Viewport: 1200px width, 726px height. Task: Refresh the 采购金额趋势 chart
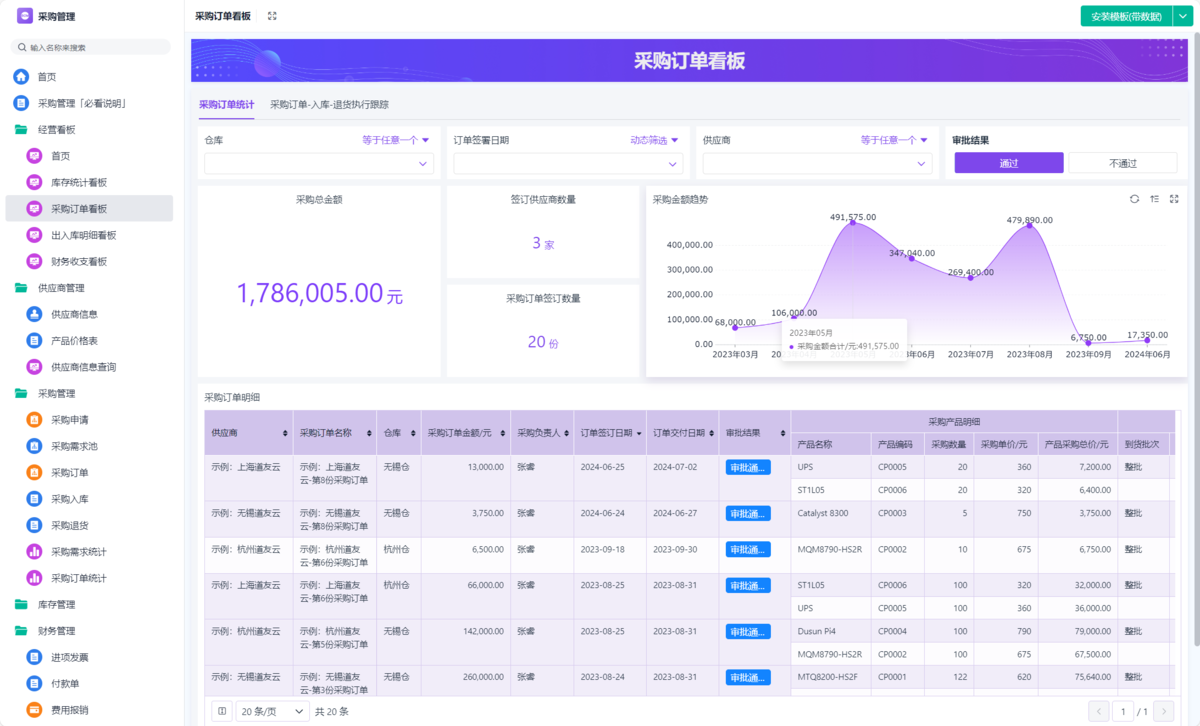pos(1134,199)
